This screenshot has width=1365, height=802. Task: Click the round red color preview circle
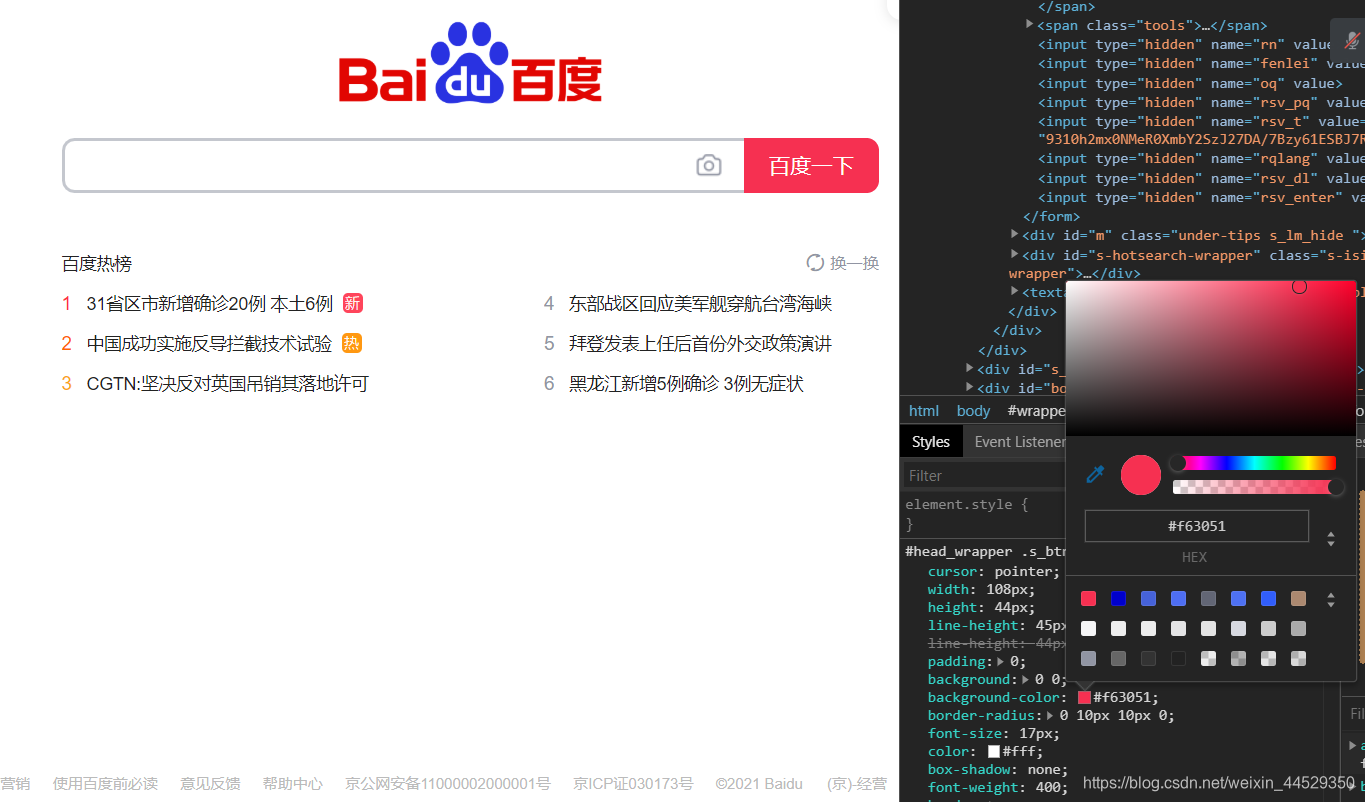[x=1140, y=475]
